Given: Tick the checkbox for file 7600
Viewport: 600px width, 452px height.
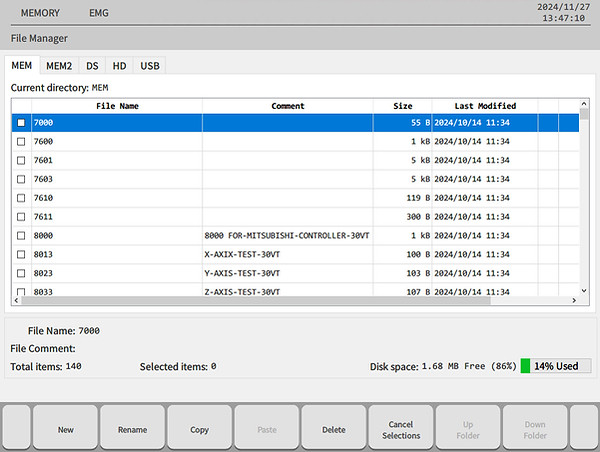Looking at the screenshot, I should (x=21, y=142).
